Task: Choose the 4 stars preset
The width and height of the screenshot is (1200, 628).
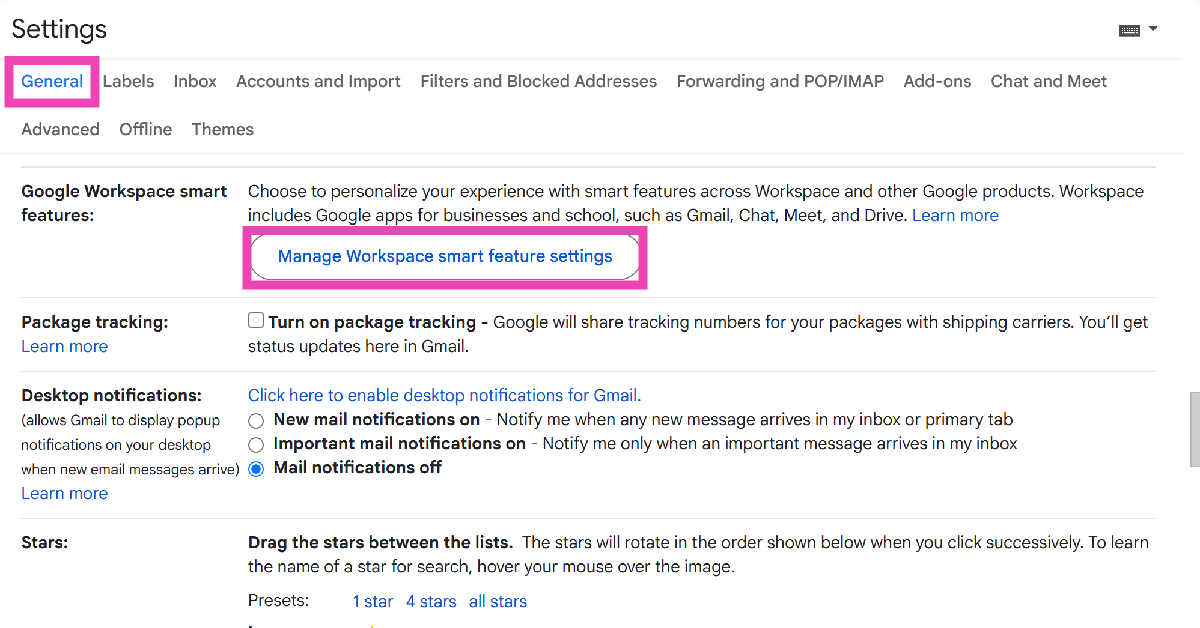Action: 431,601
